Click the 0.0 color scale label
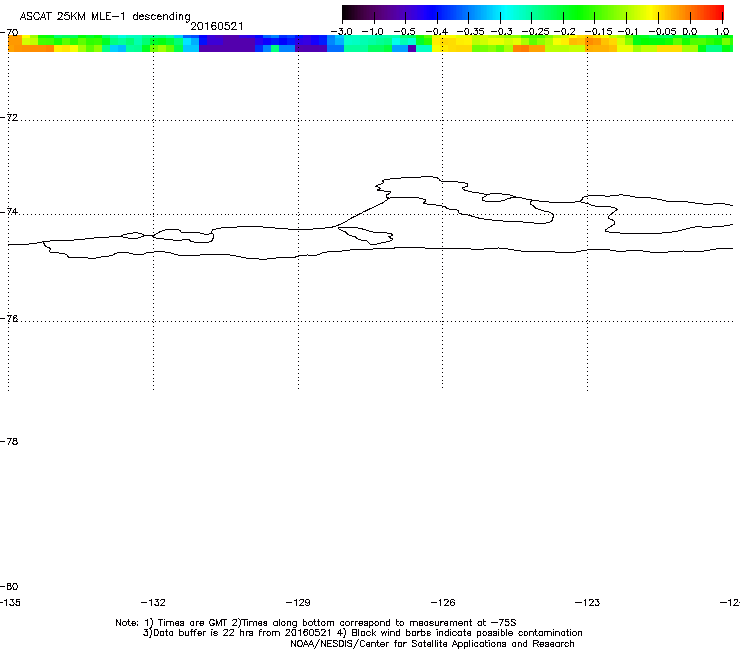Viewport: 740px width, 650px height. point(690,31)
